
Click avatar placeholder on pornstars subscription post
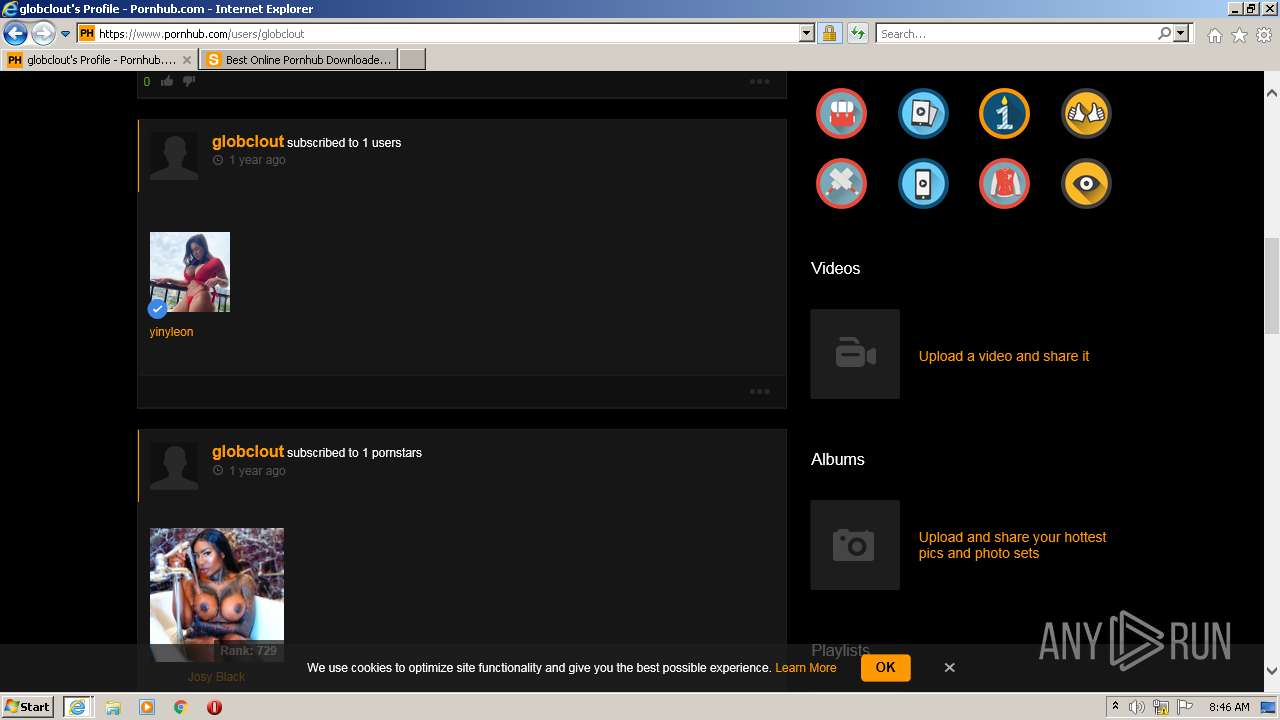click(x=174, y=466)
